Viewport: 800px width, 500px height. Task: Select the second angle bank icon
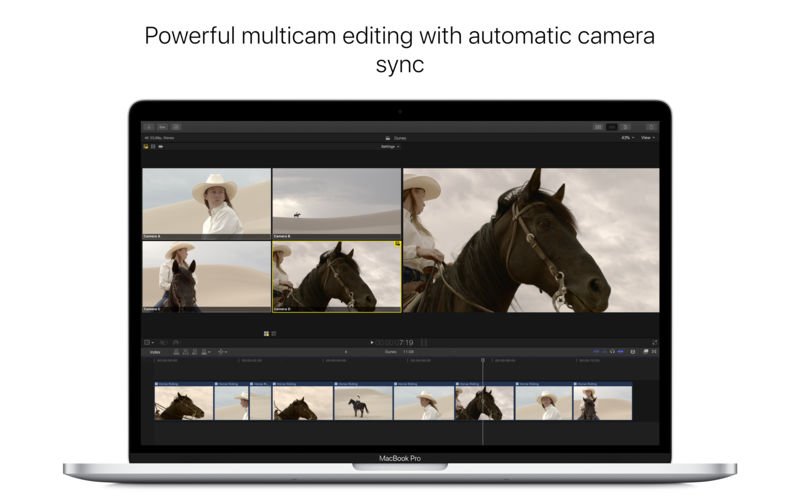(x=274, y=334)
